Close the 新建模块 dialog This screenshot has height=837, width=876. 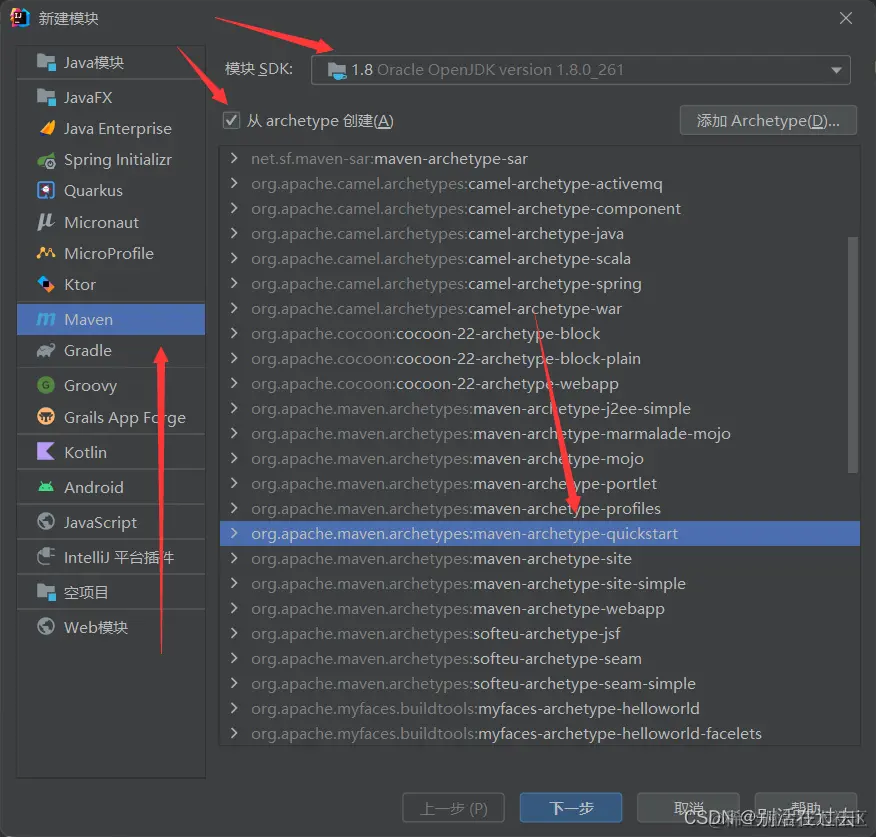(x=846, y=18)
